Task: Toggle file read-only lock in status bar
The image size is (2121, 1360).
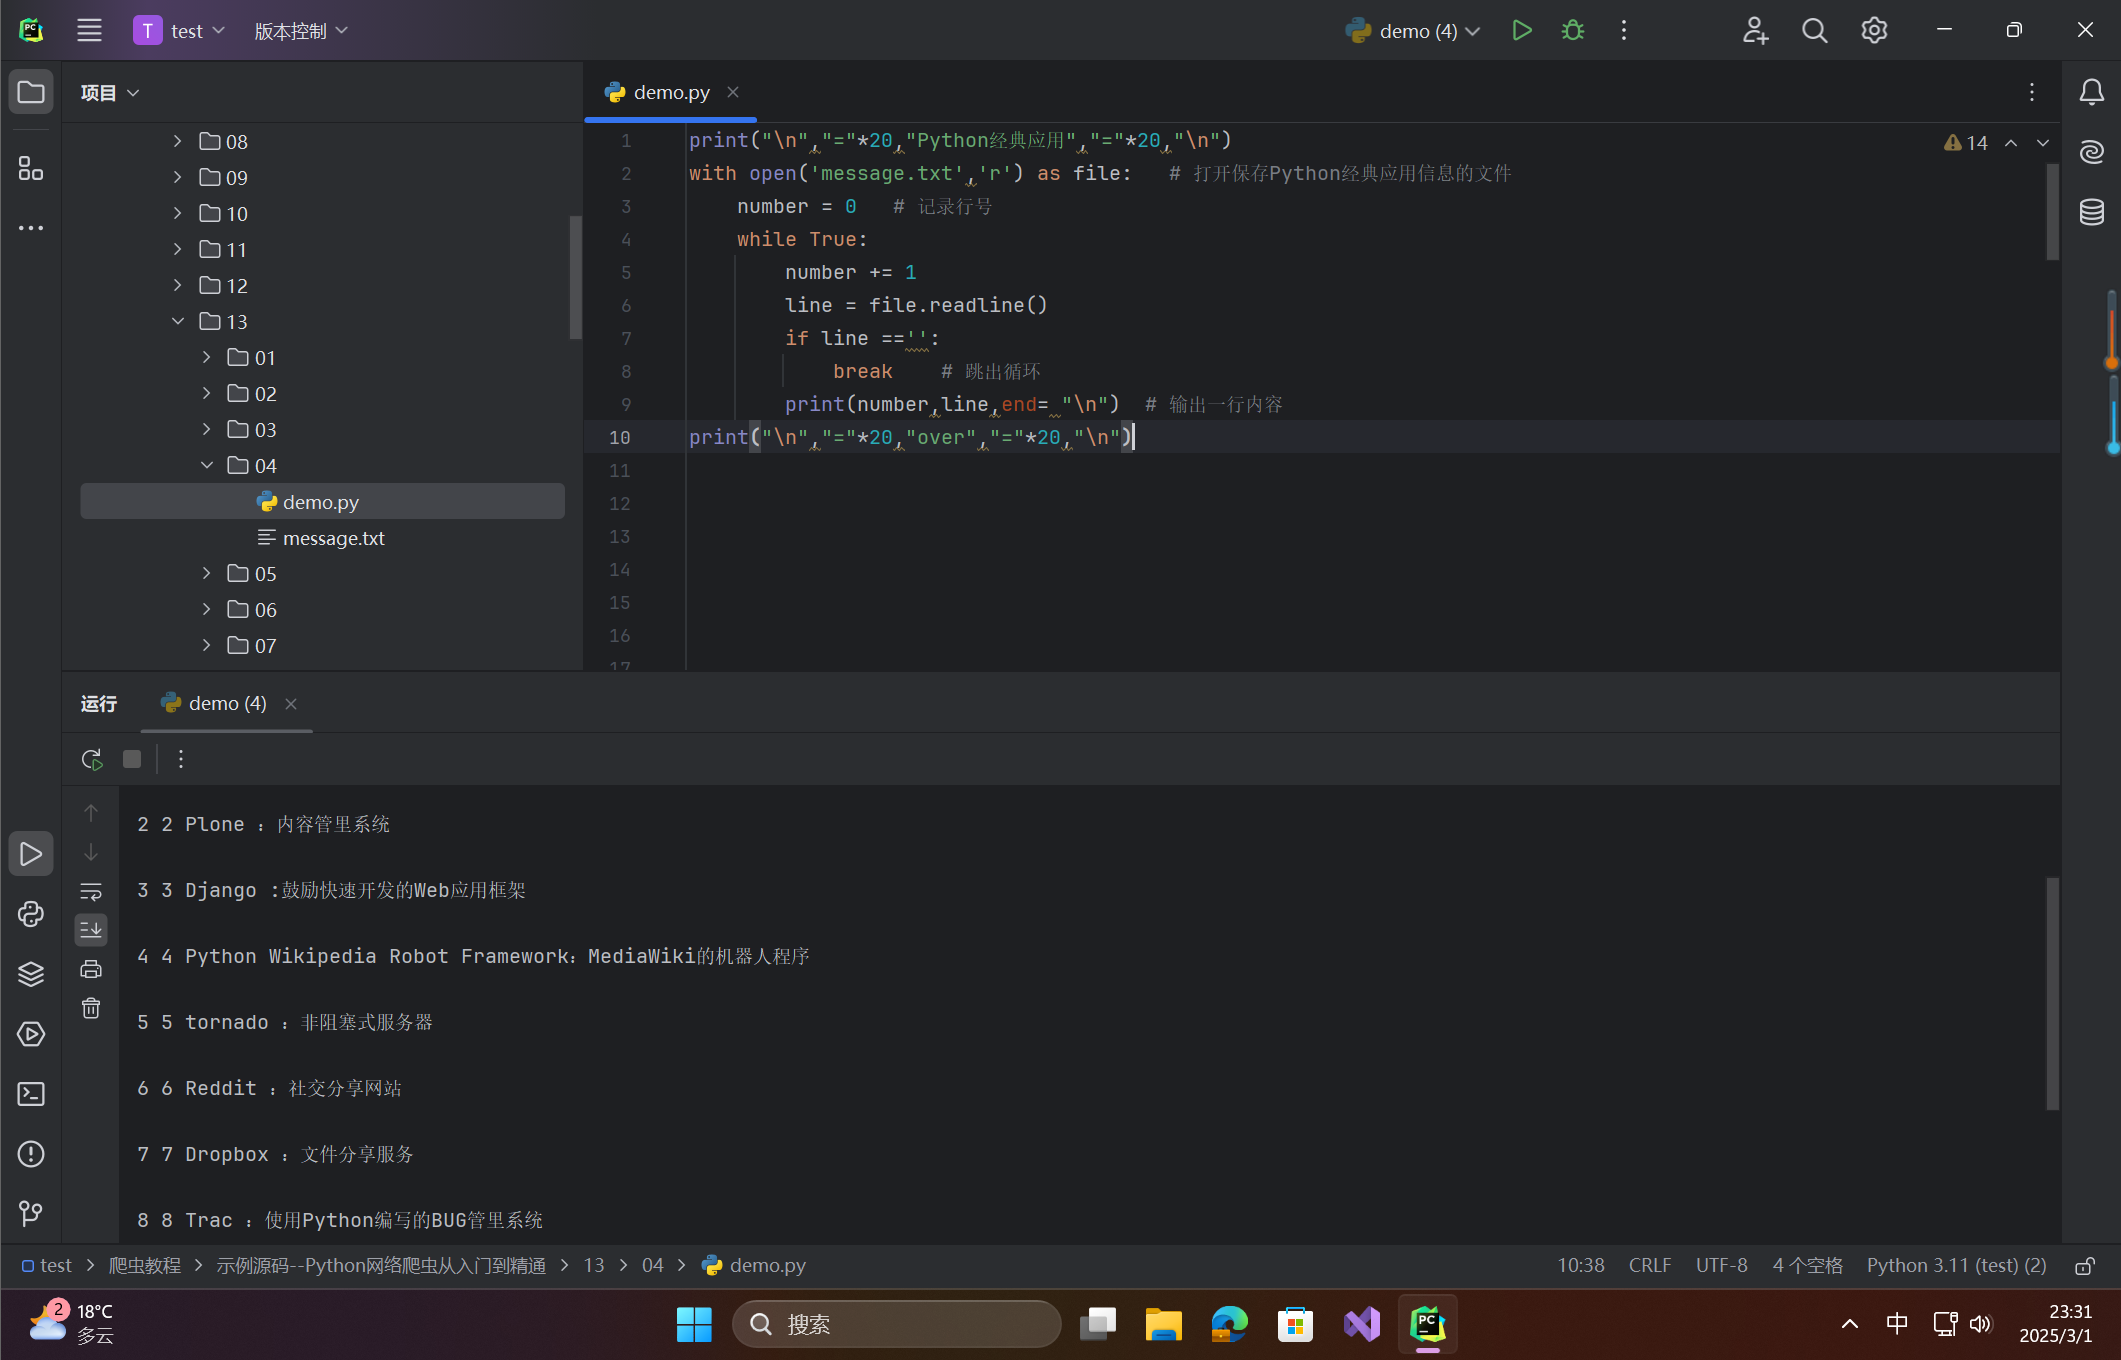Action: (x=2085, y=1266)
